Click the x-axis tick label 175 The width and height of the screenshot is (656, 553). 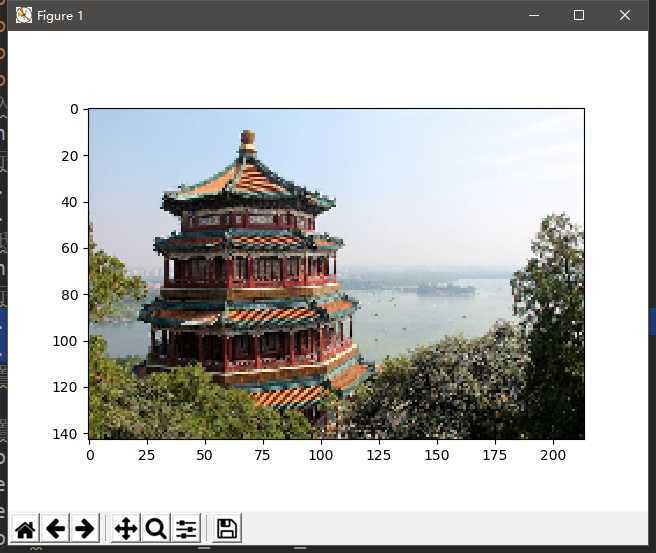(495, 455)
